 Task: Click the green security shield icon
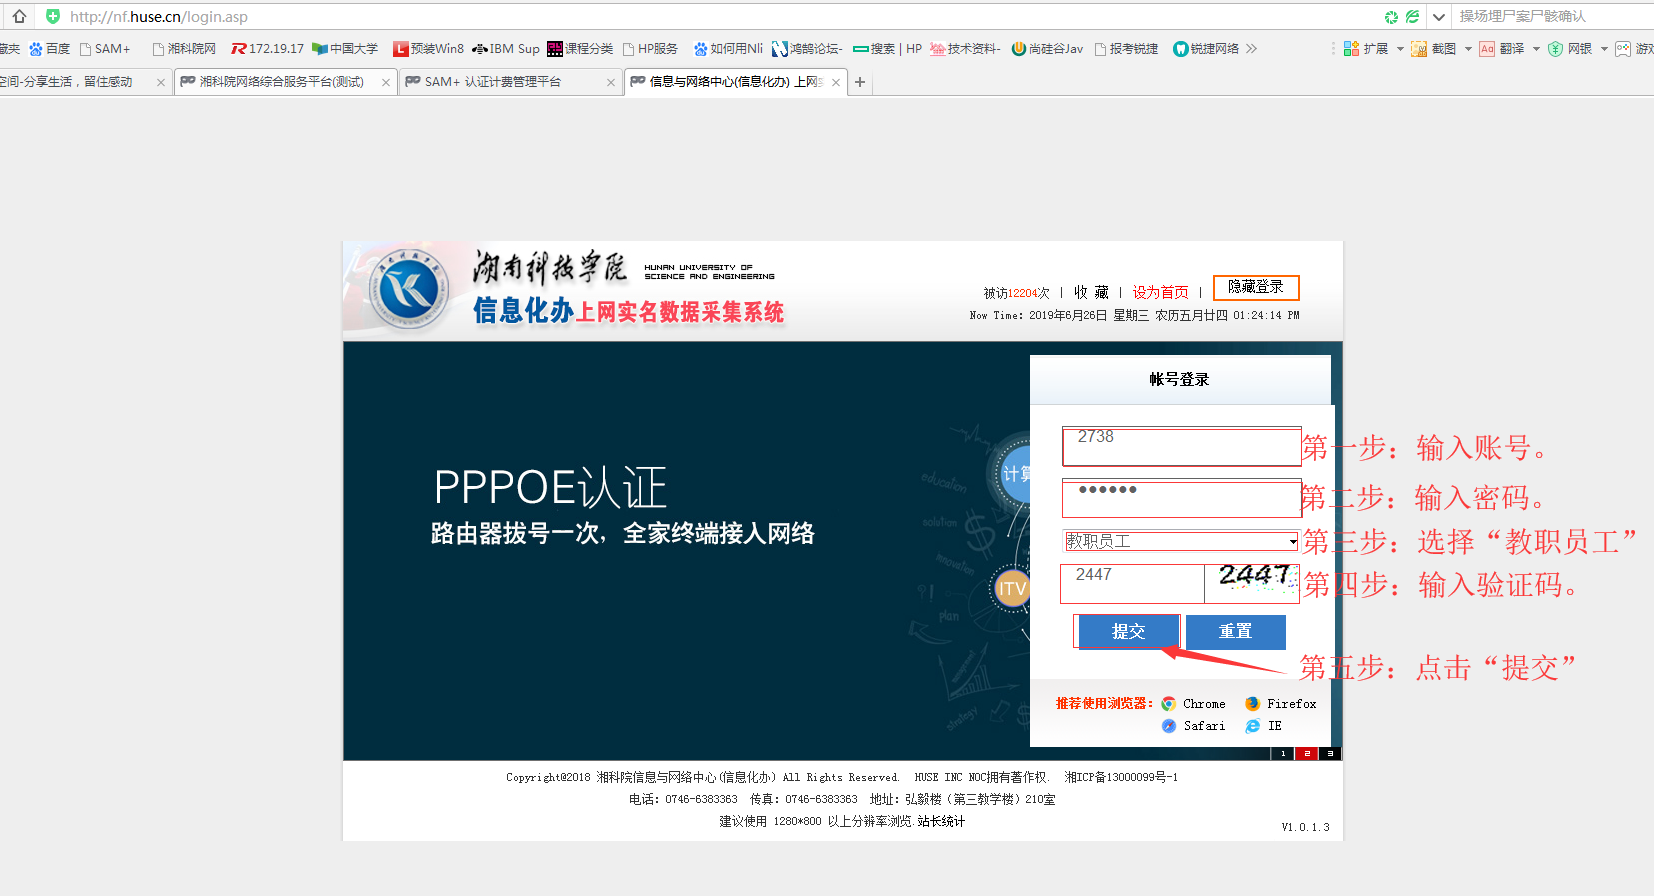[x=53, y=16]
